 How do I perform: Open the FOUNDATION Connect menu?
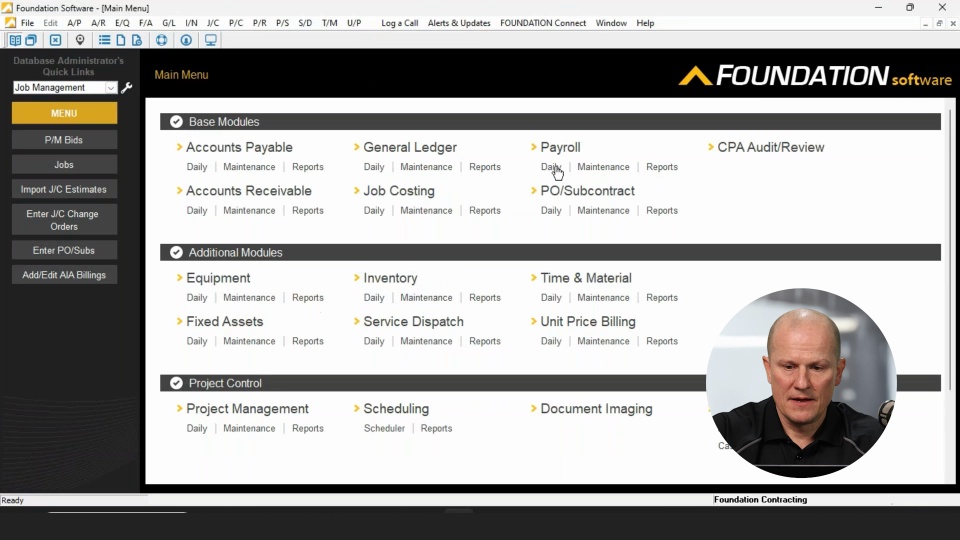pyautogui.click(x=543, y=23)
